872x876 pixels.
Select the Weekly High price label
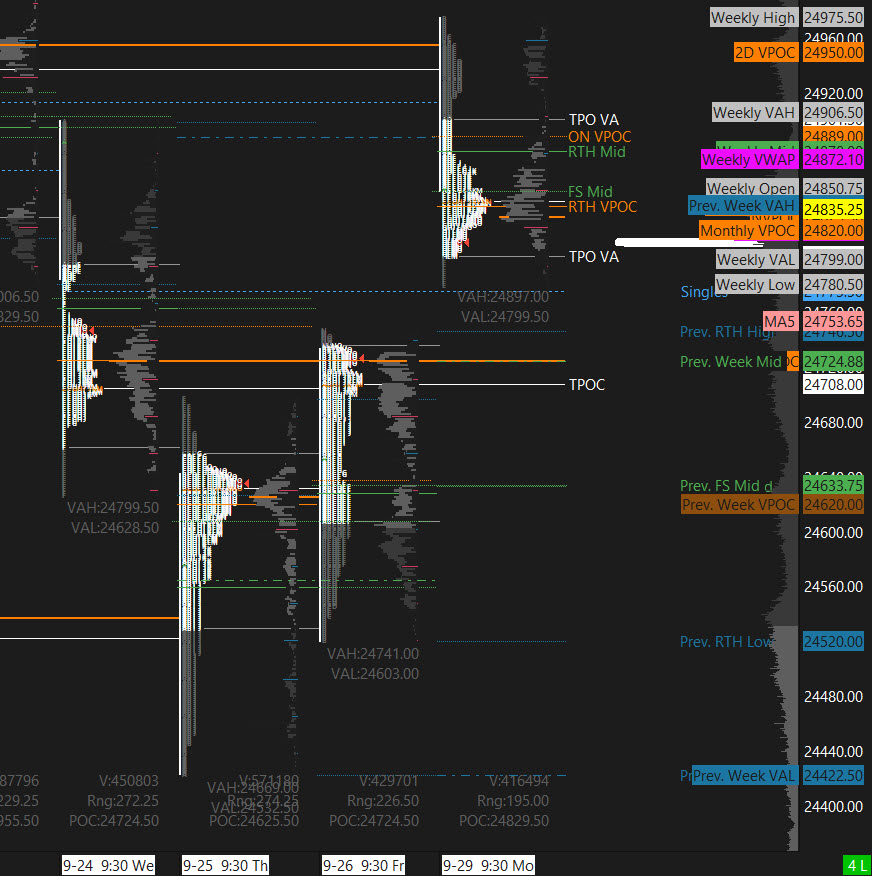[x=753, y=17]
